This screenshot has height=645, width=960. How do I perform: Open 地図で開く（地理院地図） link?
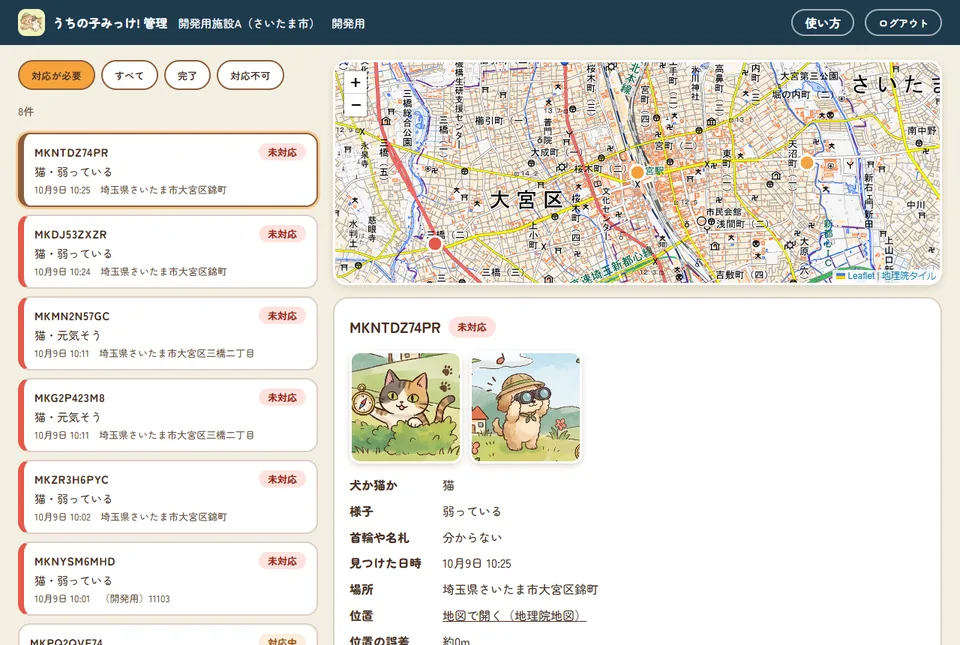click(514, 616)
